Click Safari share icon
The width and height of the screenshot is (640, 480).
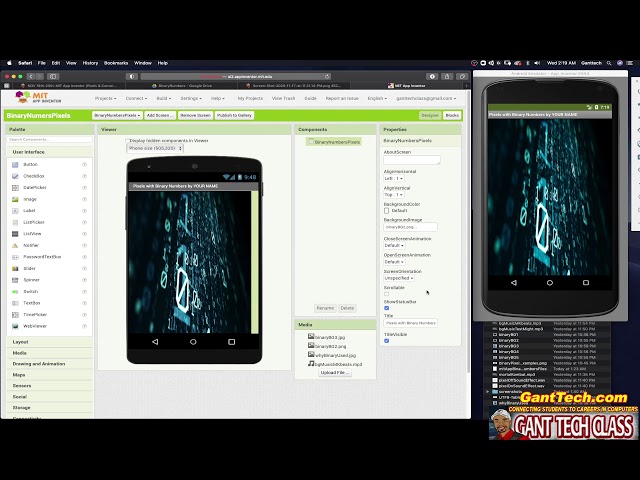click(447, 76)
